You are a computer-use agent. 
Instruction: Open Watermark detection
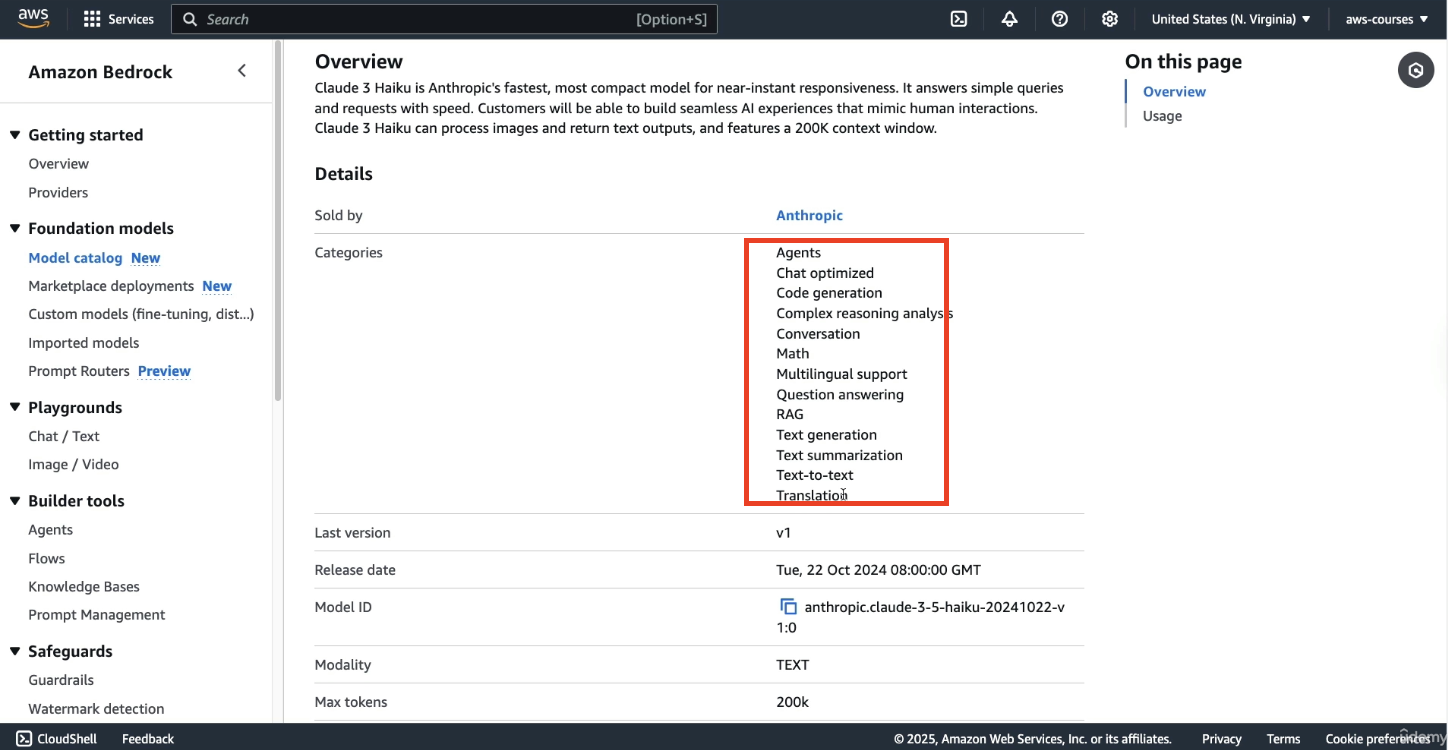[x=96, y=709]
